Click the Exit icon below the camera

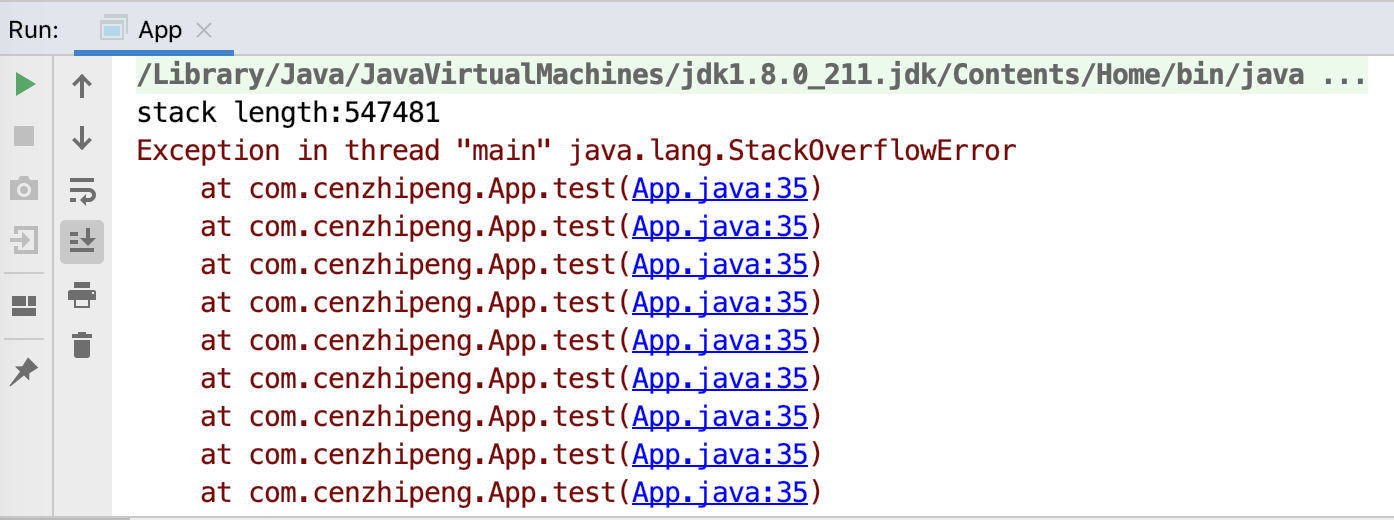(x=25, y=240)
